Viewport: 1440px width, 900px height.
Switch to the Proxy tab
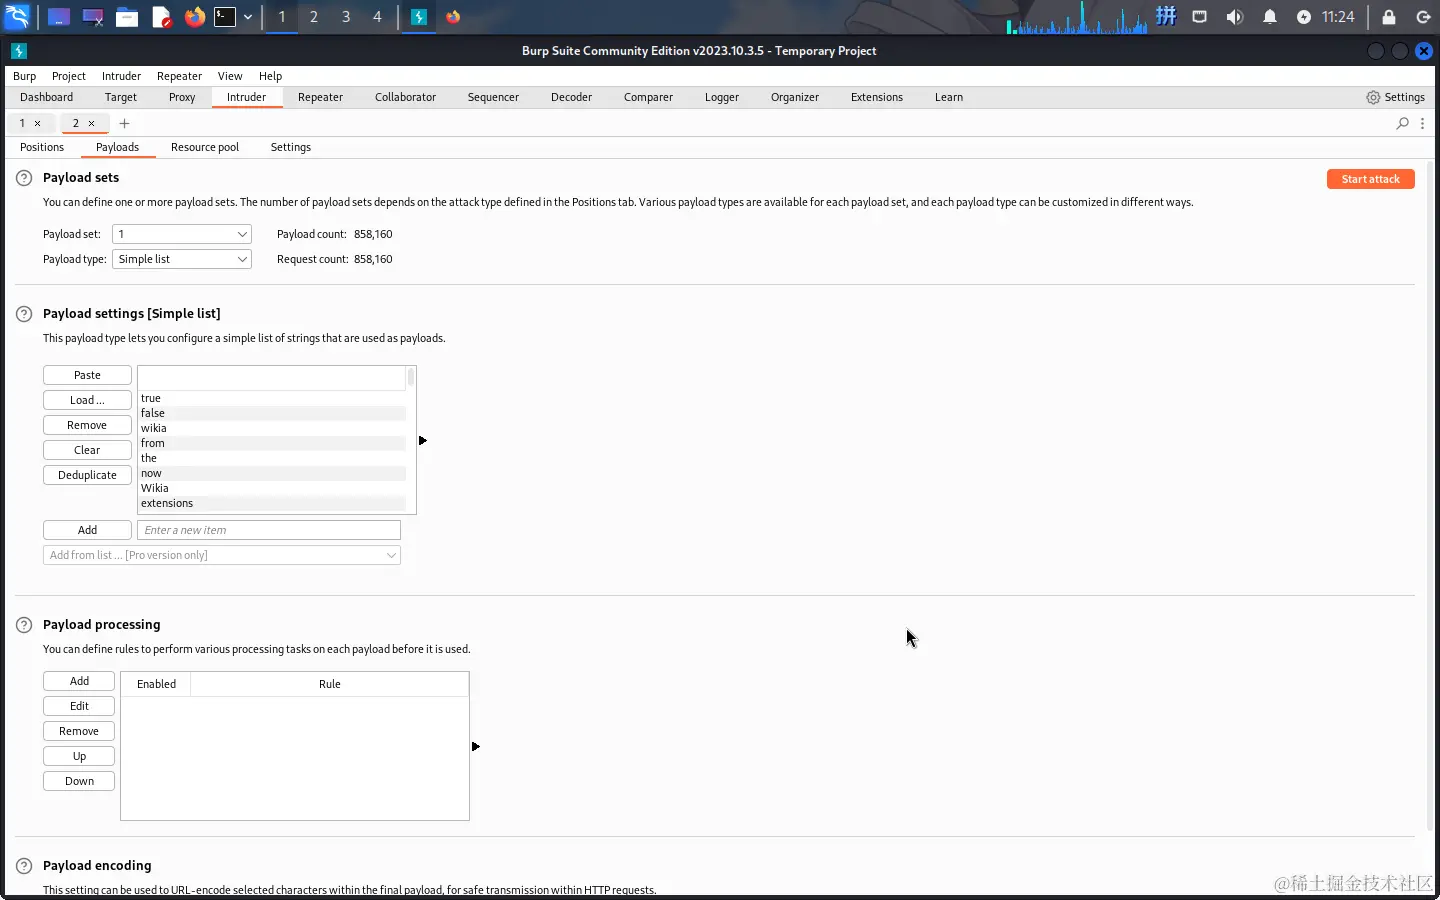click(182, 97)
